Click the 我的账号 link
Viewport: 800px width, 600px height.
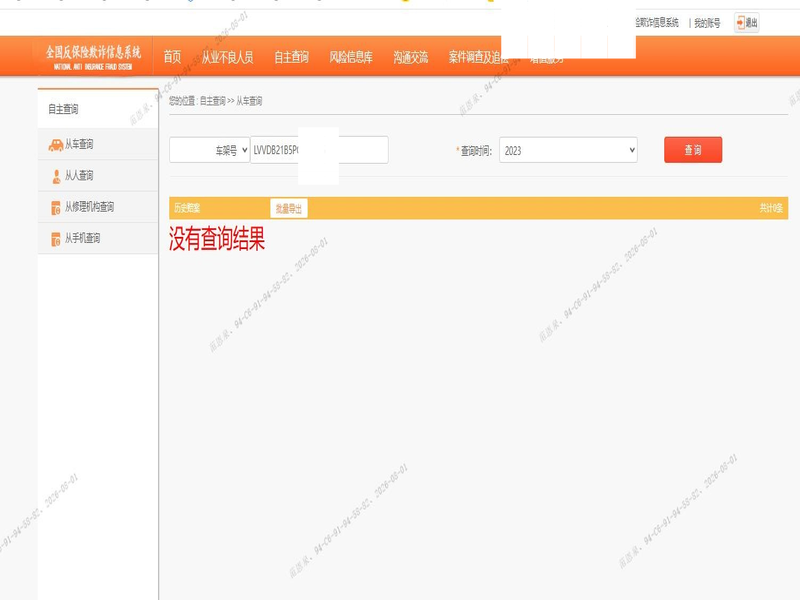707,23
